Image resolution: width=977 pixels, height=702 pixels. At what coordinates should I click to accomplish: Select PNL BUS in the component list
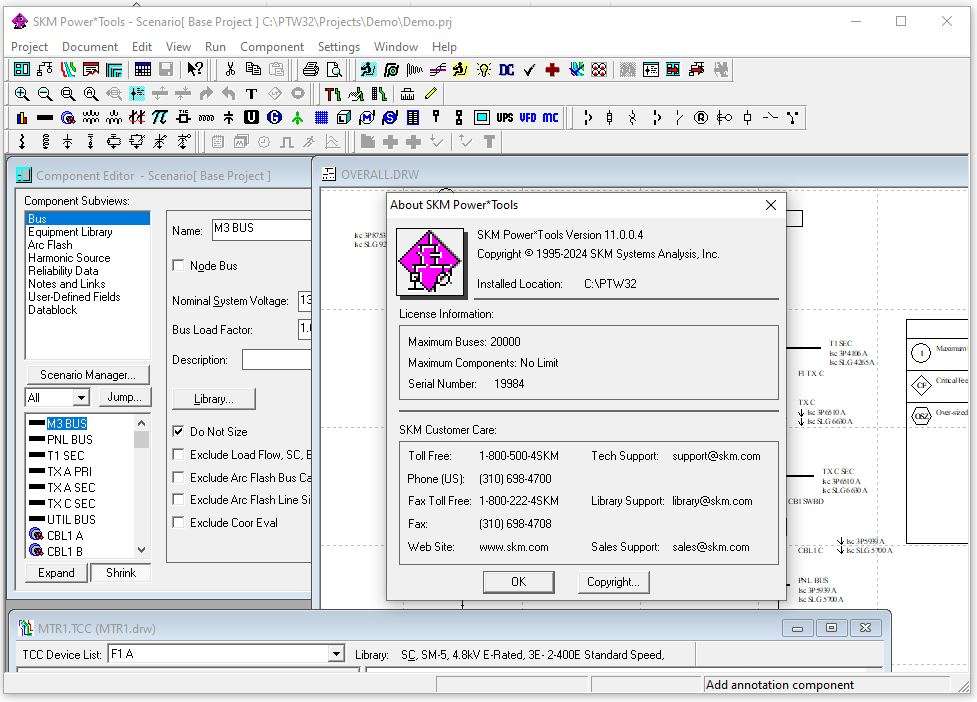point(70,439)
